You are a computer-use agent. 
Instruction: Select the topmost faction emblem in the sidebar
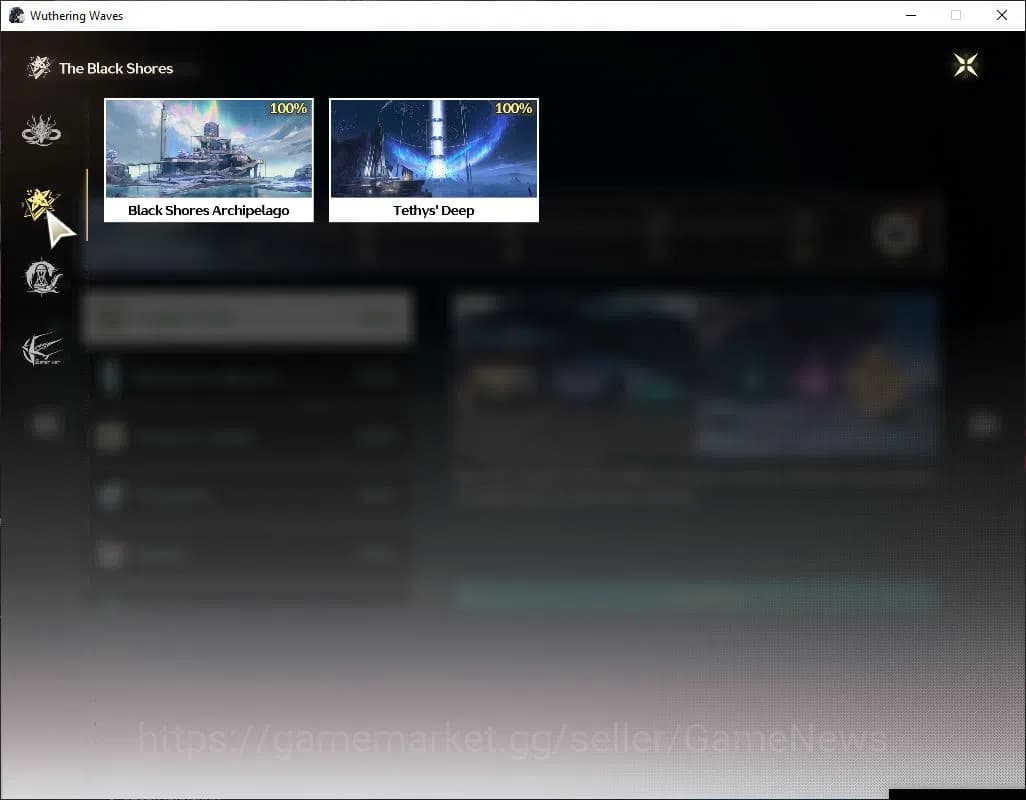(x=40, y=129)
